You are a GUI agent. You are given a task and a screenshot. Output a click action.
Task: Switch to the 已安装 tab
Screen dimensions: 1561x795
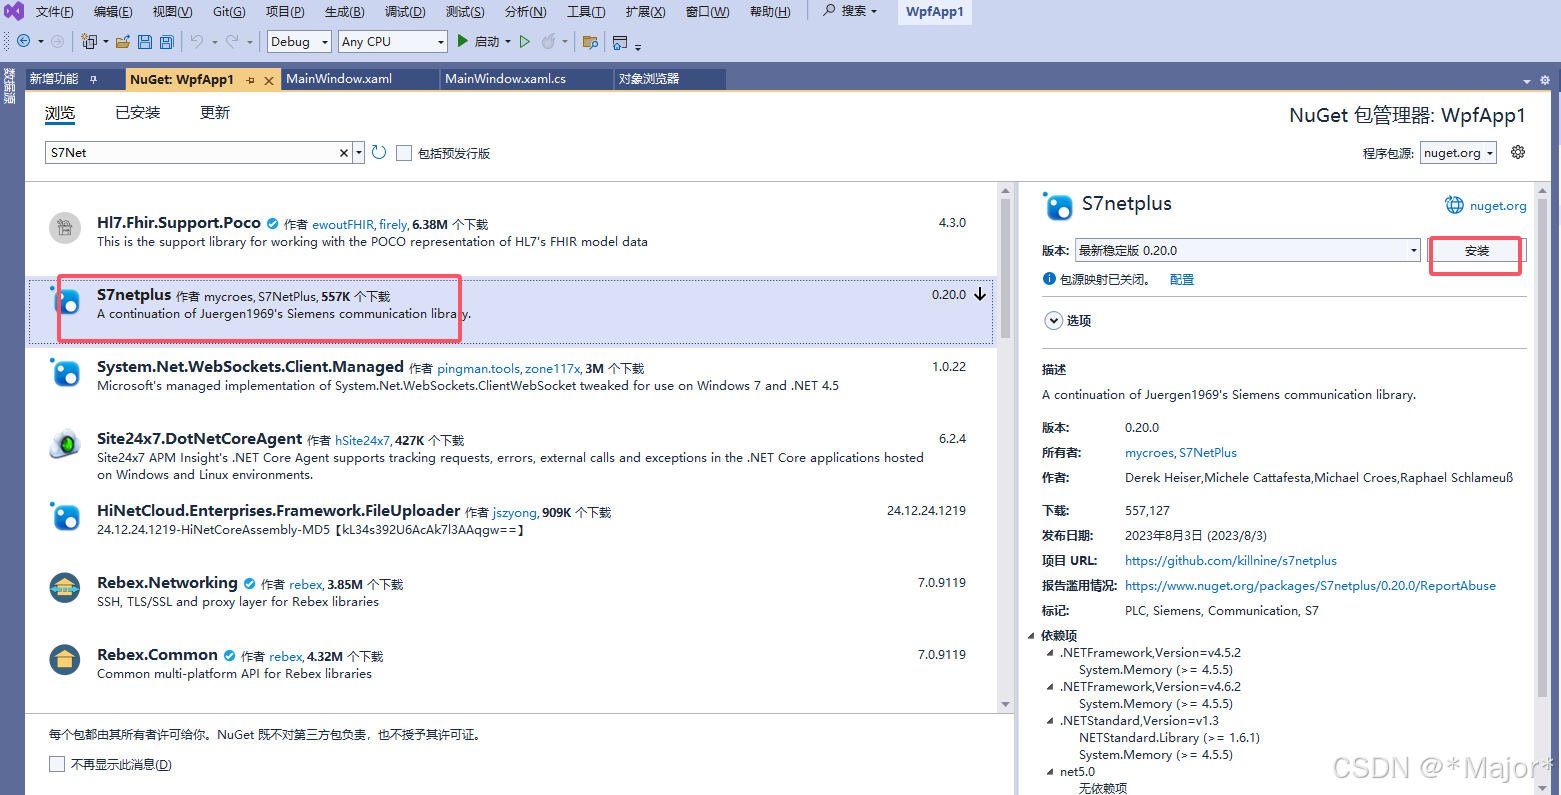[137, 113]
